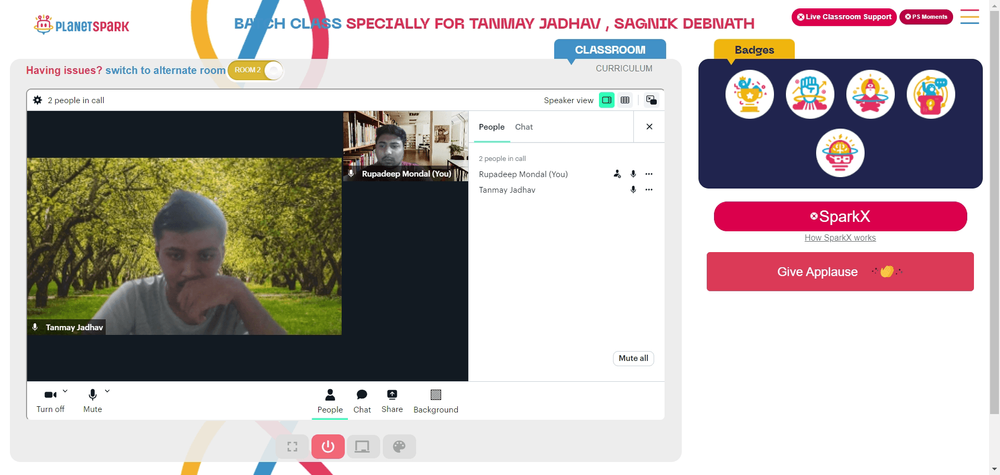Toggle the ROOM 2 alternate room switch
This screenshot has width=1000, height=475.
(x=255, y=70)
